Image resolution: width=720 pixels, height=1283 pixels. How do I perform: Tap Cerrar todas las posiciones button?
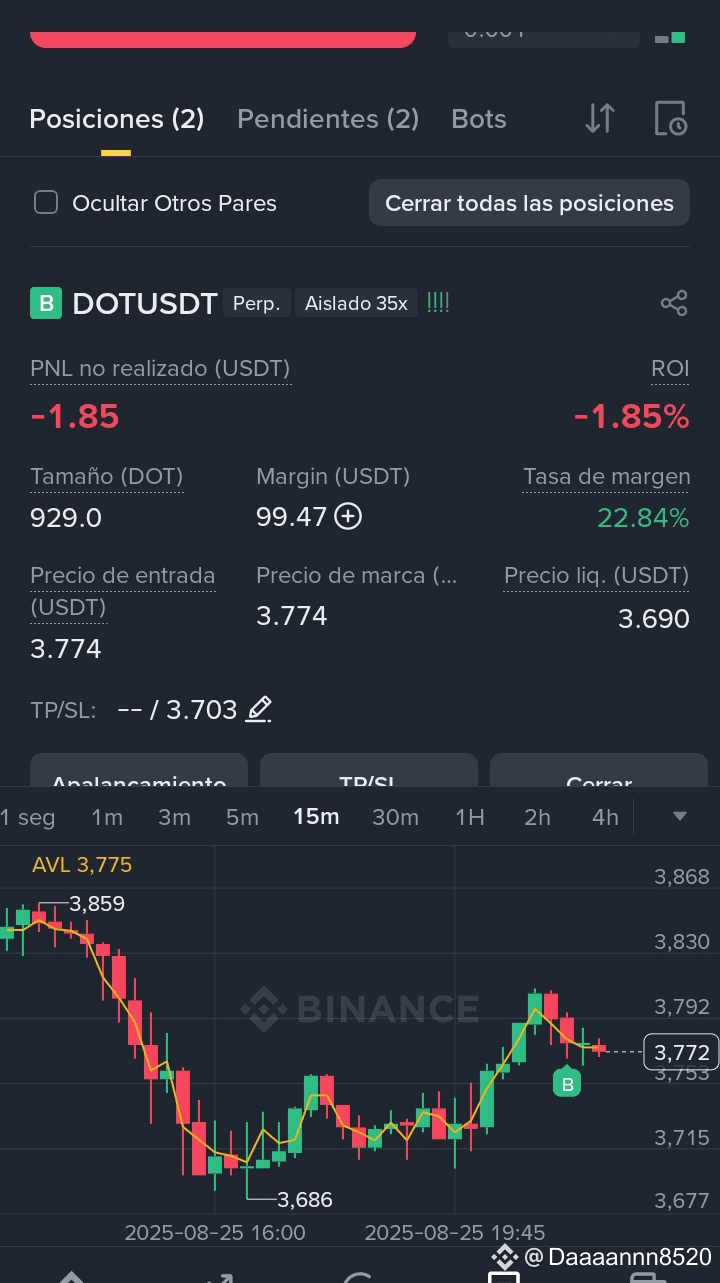click(x=529, y=203)
